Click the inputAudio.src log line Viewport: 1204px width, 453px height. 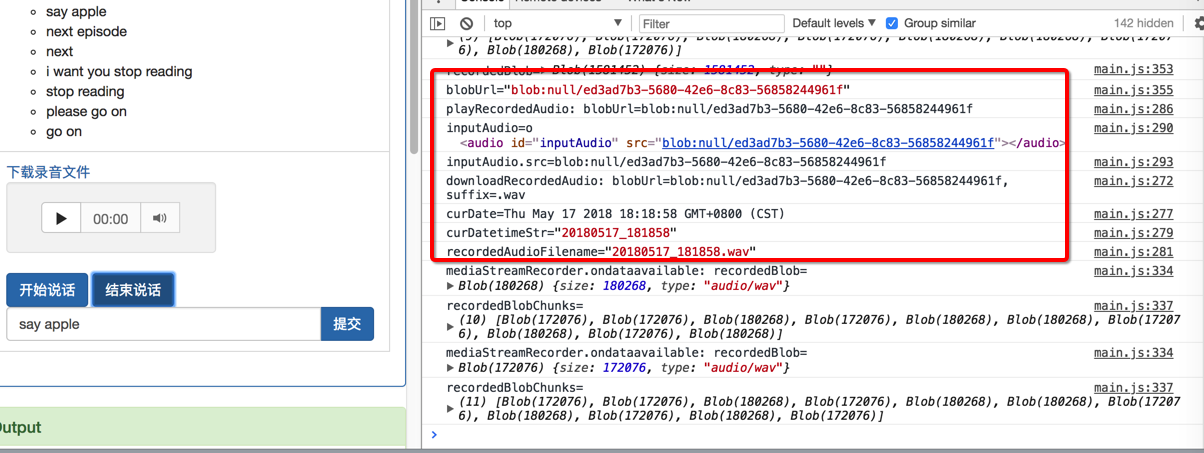666,162
